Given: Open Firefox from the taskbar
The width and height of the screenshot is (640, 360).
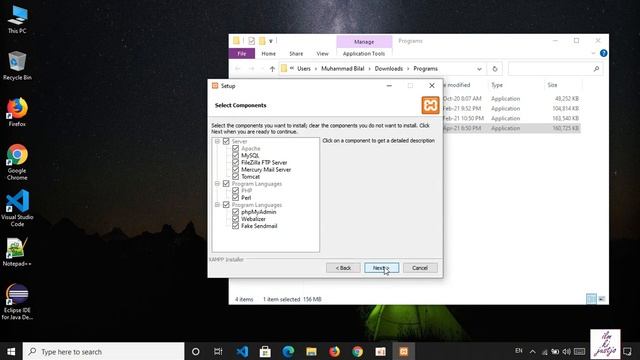Looking at the screenshot, I should tap(334, 351).
